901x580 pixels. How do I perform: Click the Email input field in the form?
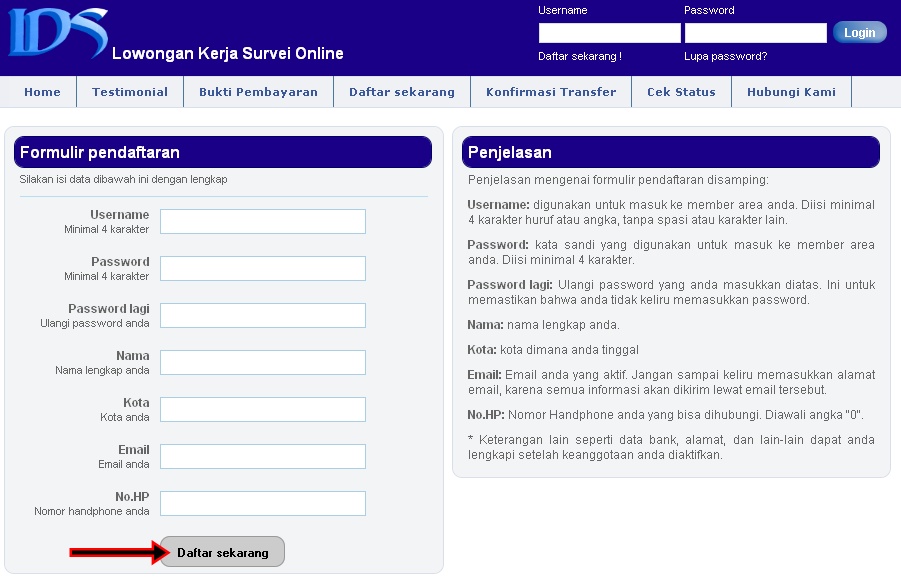[x=263, y=456]
